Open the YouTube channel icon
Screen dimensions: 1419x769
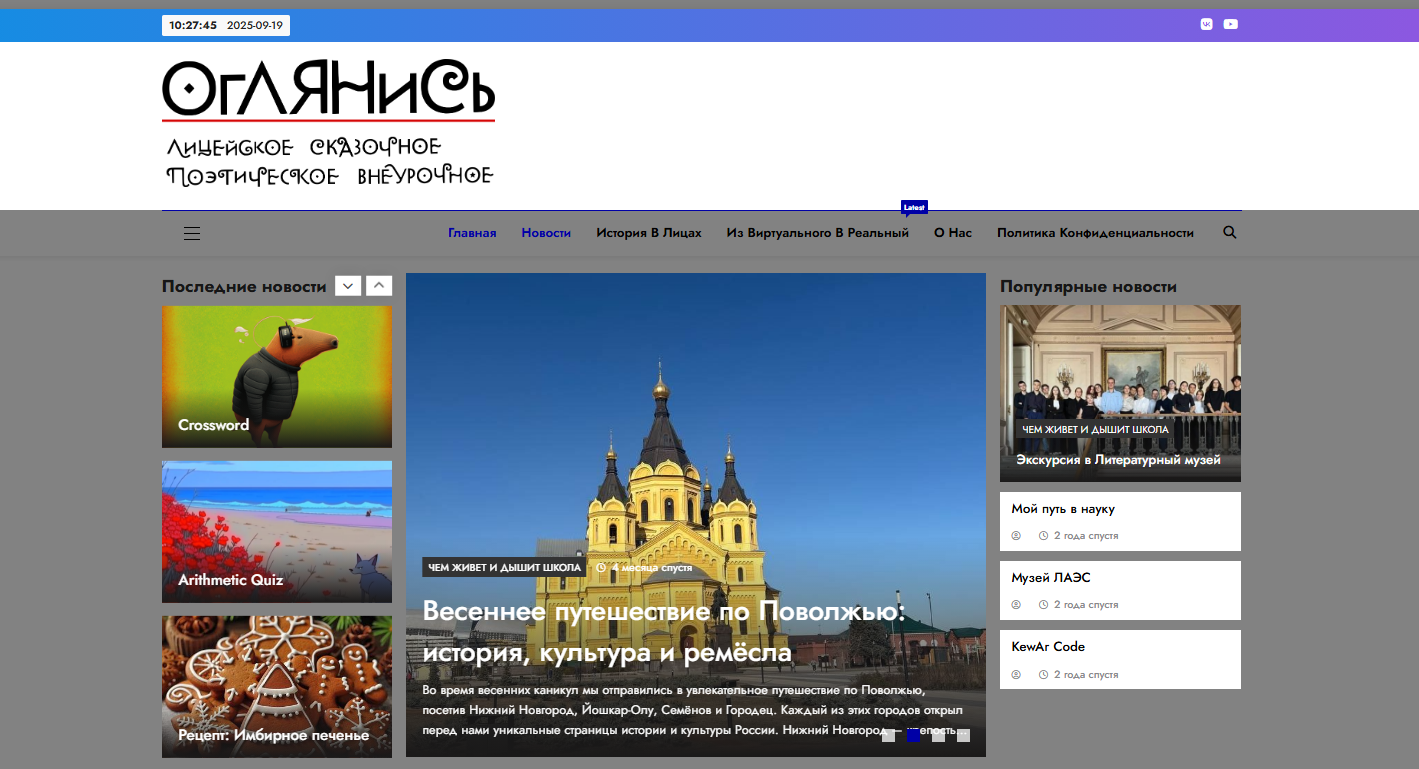point(1230,24)
